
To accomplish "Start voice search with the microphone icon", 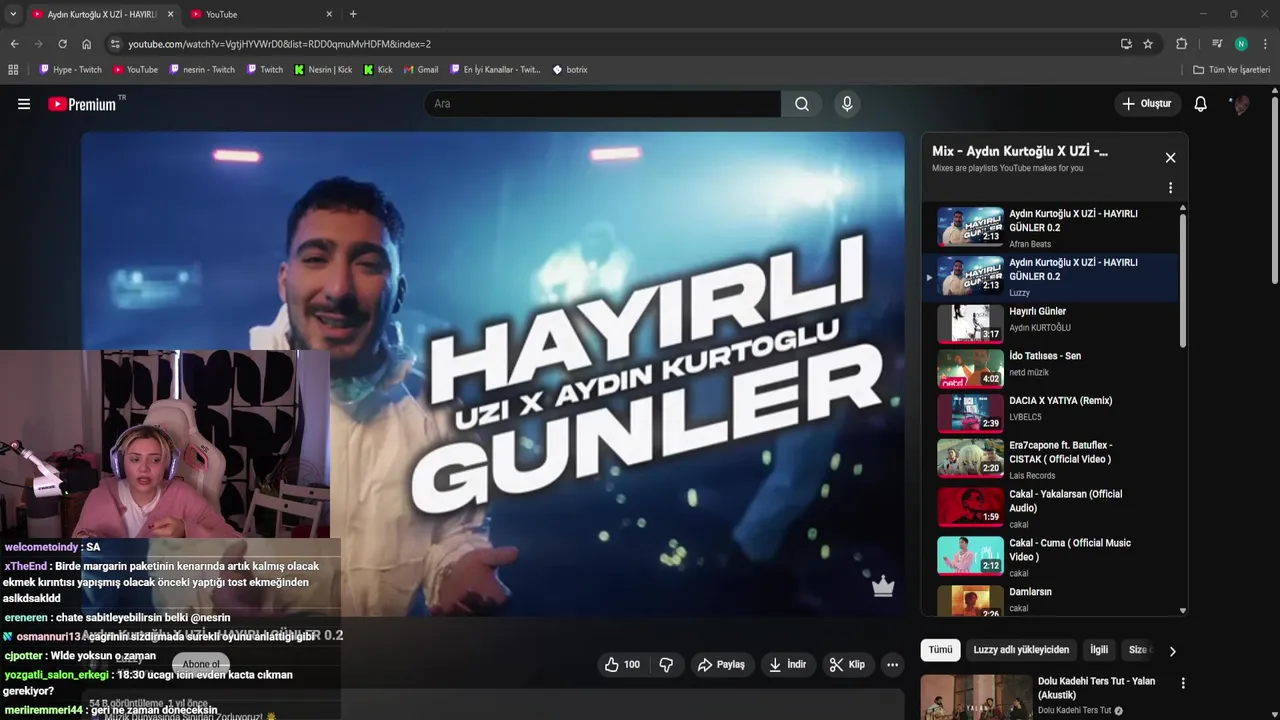I will pos(847,104).
